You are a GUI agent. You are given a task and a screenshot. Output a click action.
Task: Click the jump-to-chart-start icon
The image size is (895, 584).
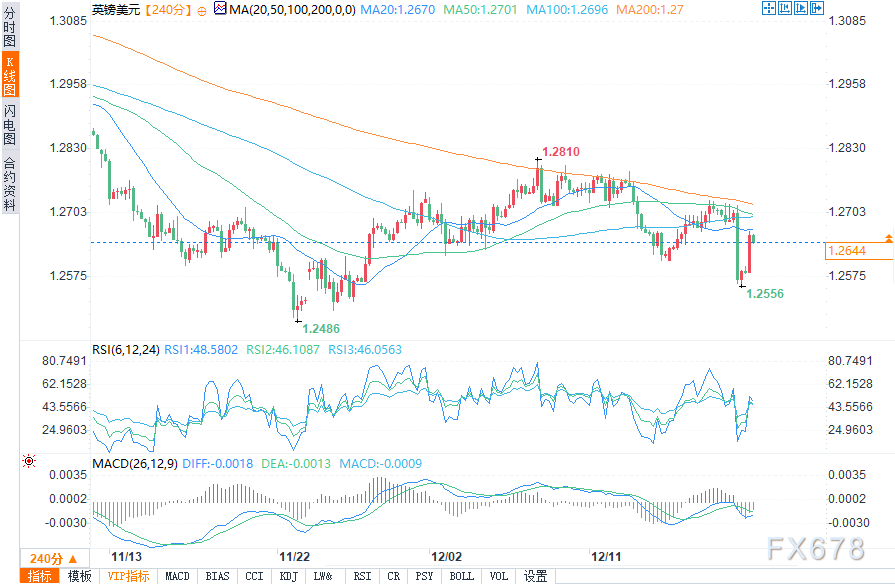tap(785, 8)
